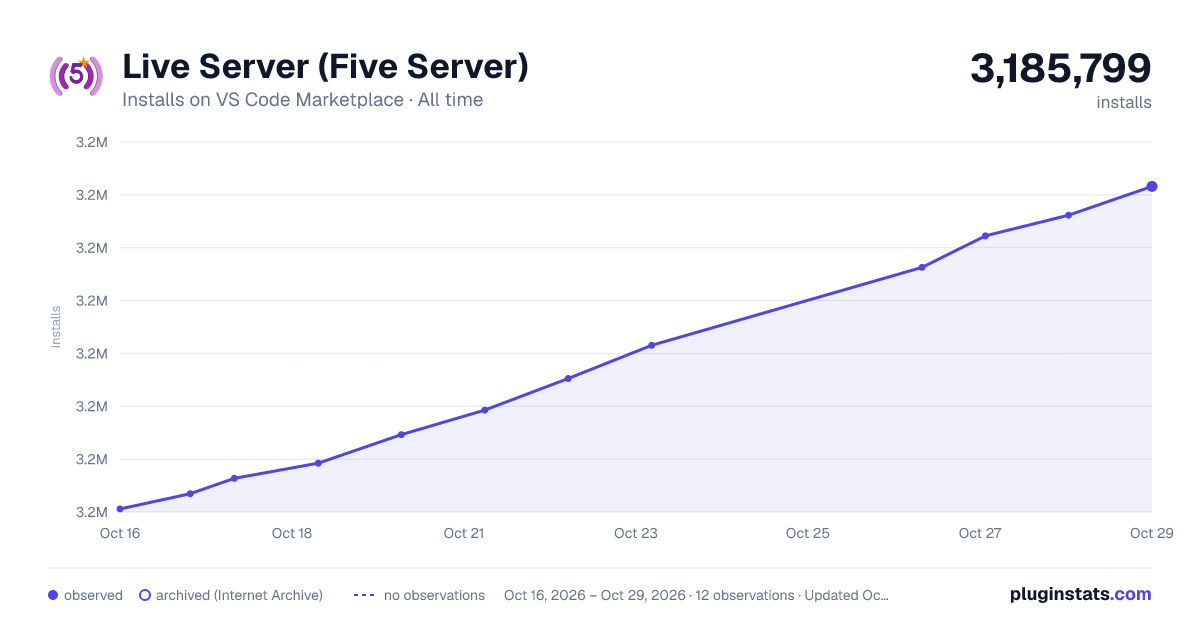Select the first data point at Oct 16
Image resolution: width=1200 pixels, height=630 pixels.
click(120, 509)
